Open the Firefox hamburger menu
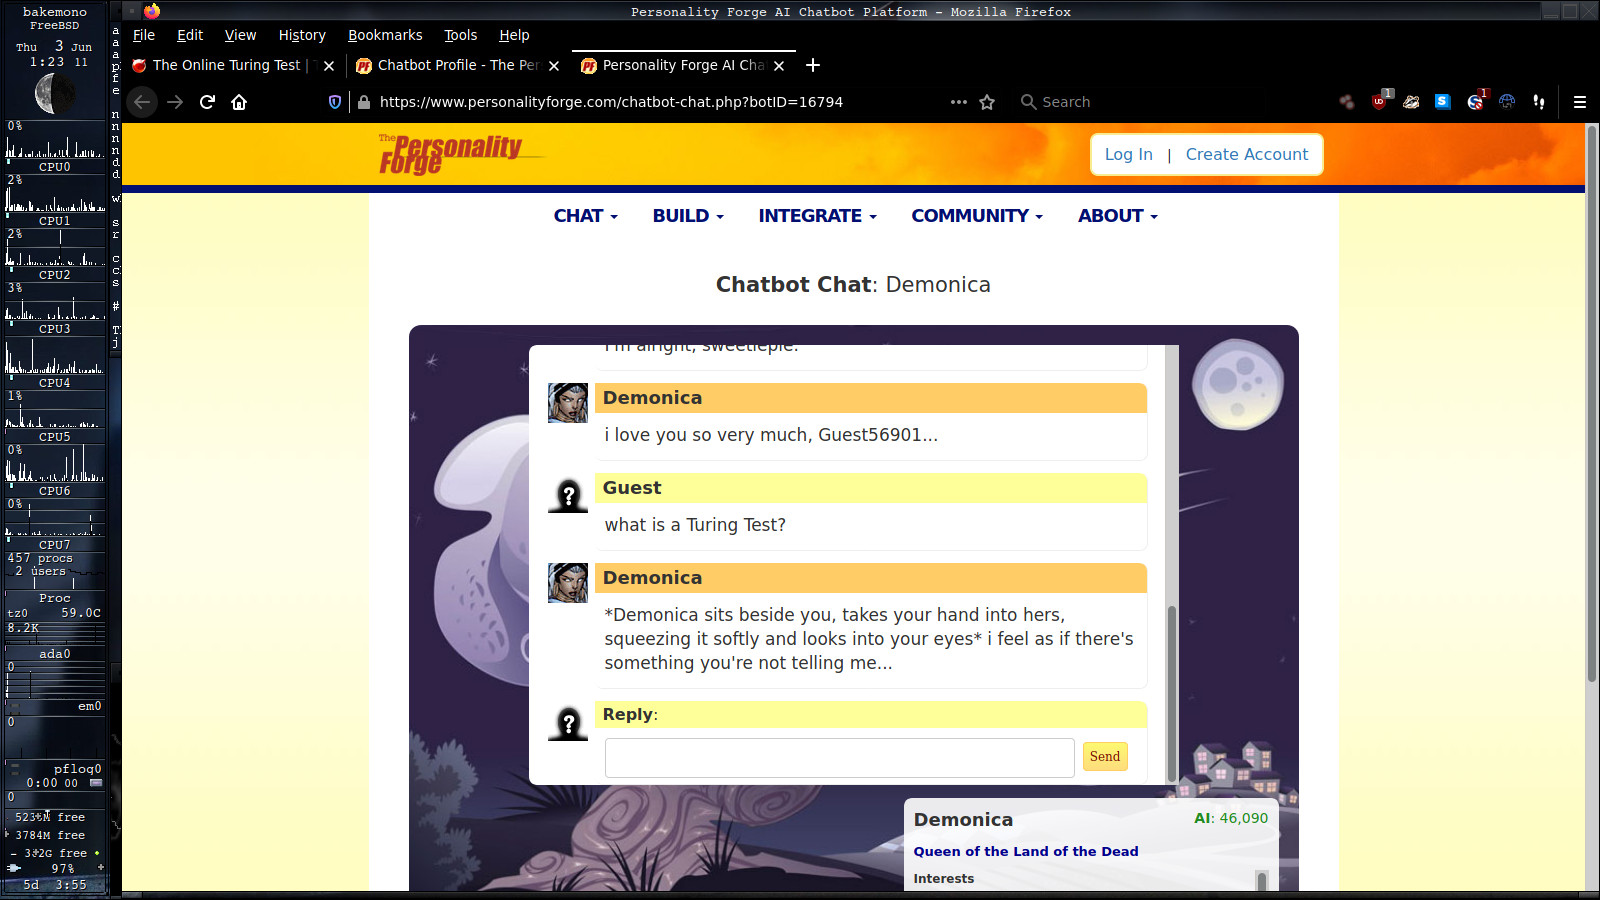The image size is (1600, 900). click(1580, 102)
